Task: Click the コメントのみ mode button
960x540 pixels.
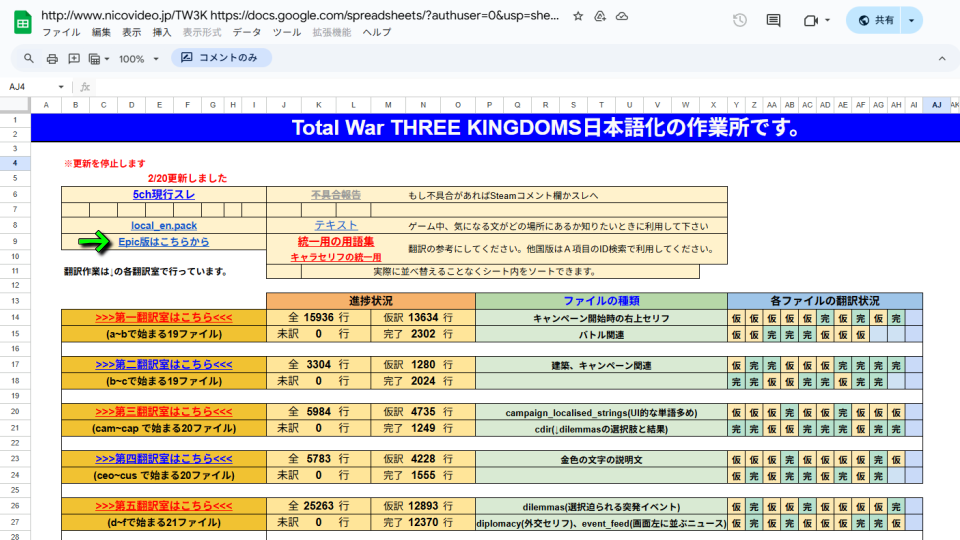Action: coord(221,58)
